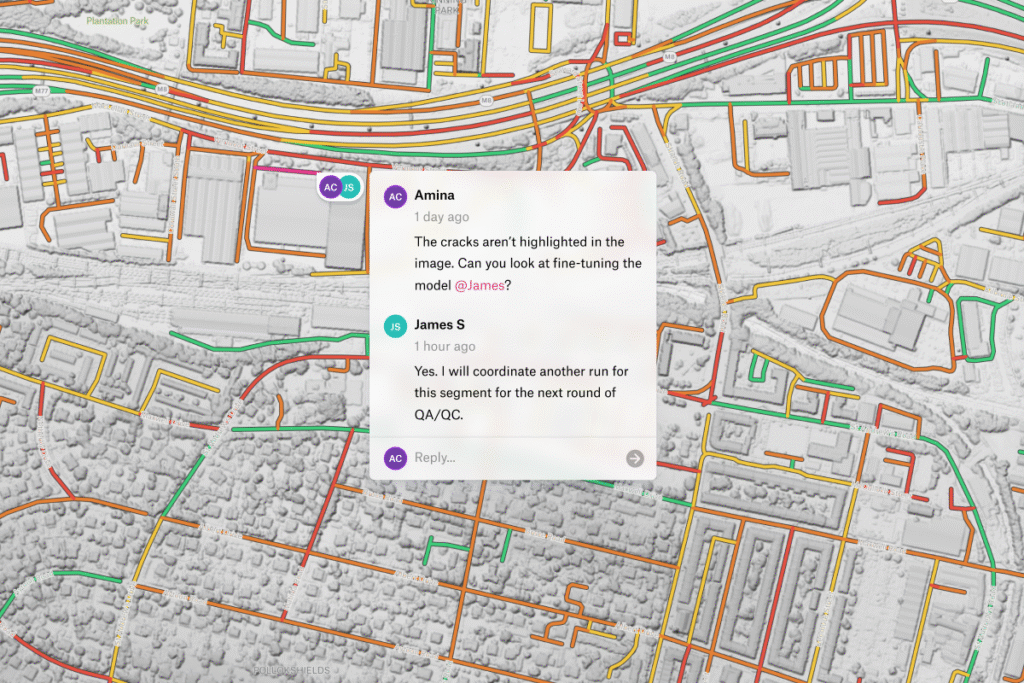The image size is (1024, 683).
Task: Focus the Reply… text field
Action: [515, 458]
